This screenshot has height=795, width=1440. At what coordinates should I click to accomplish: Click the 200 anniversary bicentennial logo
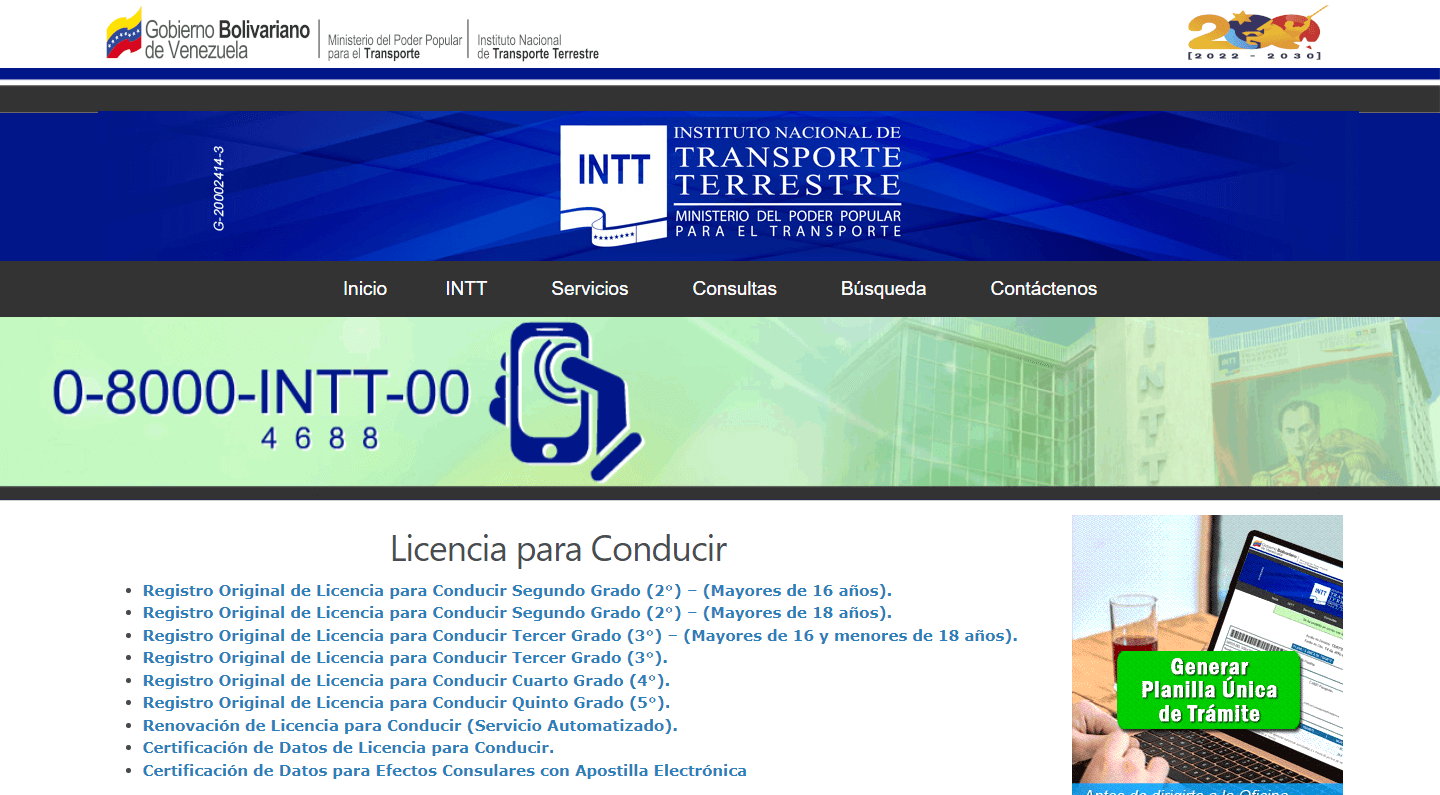1255,36
